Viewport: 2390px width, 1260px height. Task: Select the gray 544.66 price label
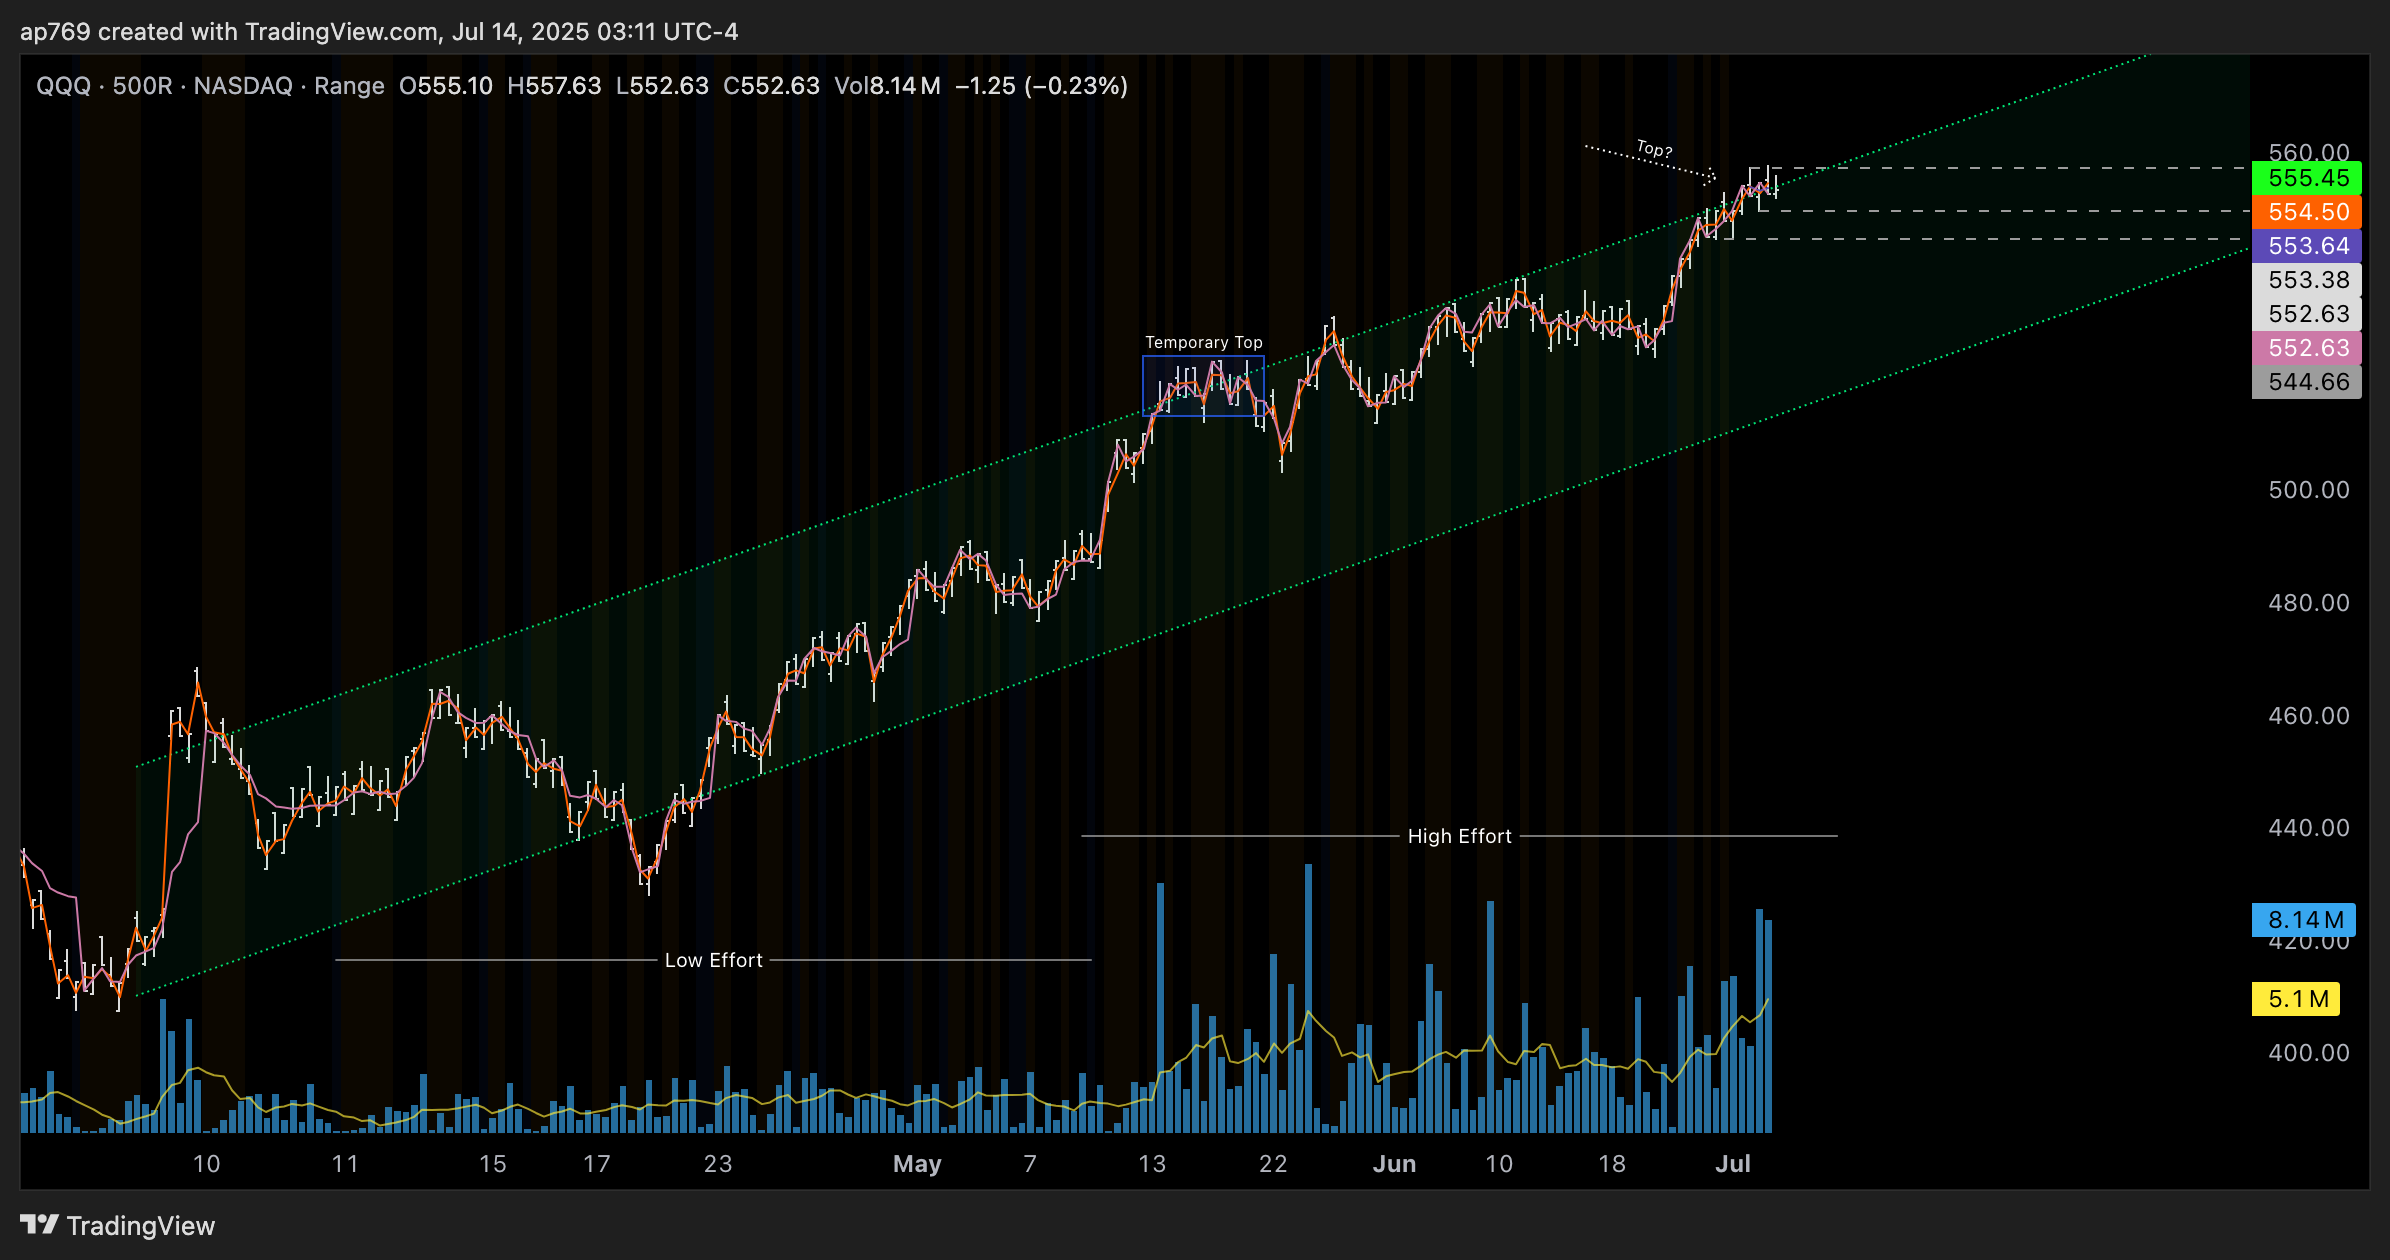(x=2307, y=382)
